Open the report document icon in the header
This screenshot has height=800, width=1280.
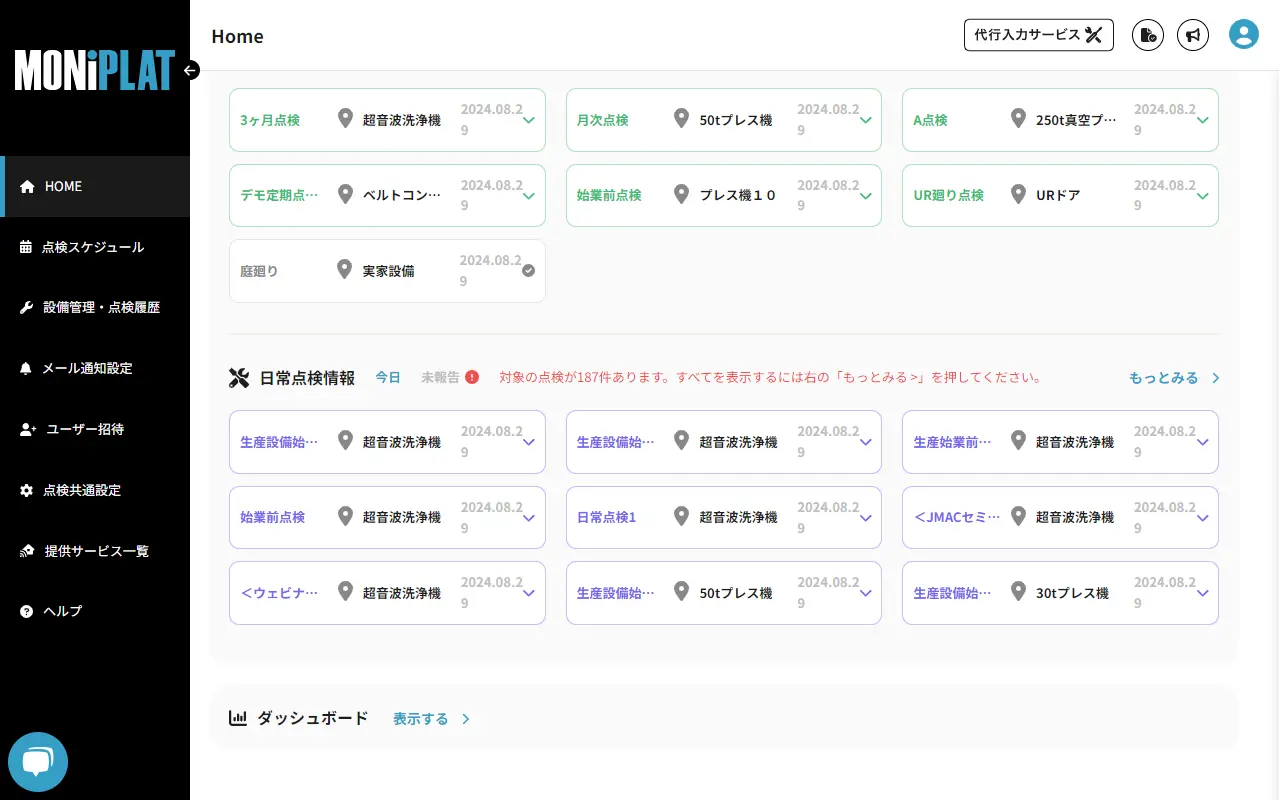point(1148,34)
